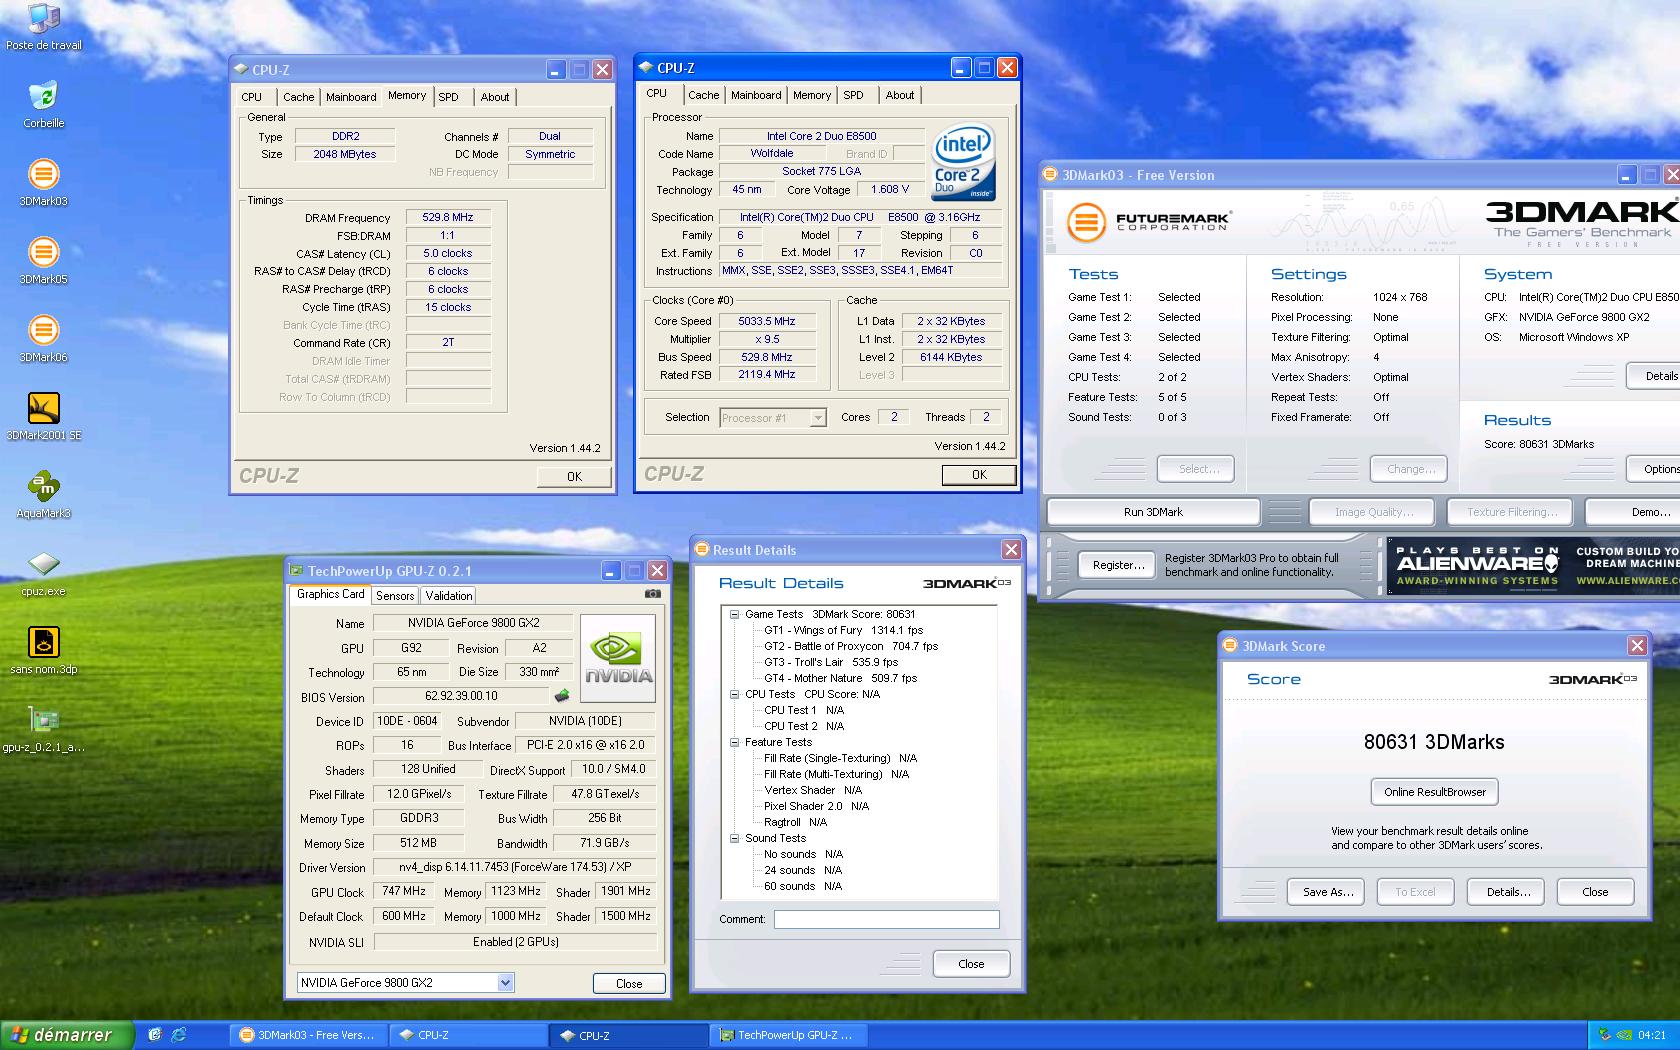Click the Internet Explorer quick launch icon
The image size is (1680, 1050).
pos(179,1035)
